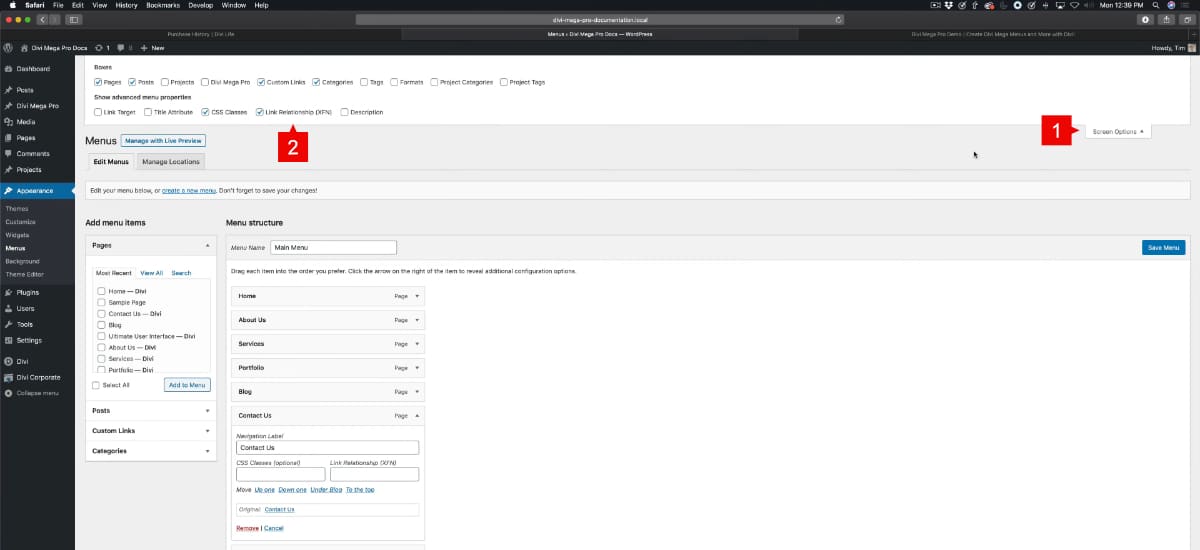Click the Add to Menu button
Viewport: 1200px width, 550px height.
pyautogui.click(x=187, y=385)
